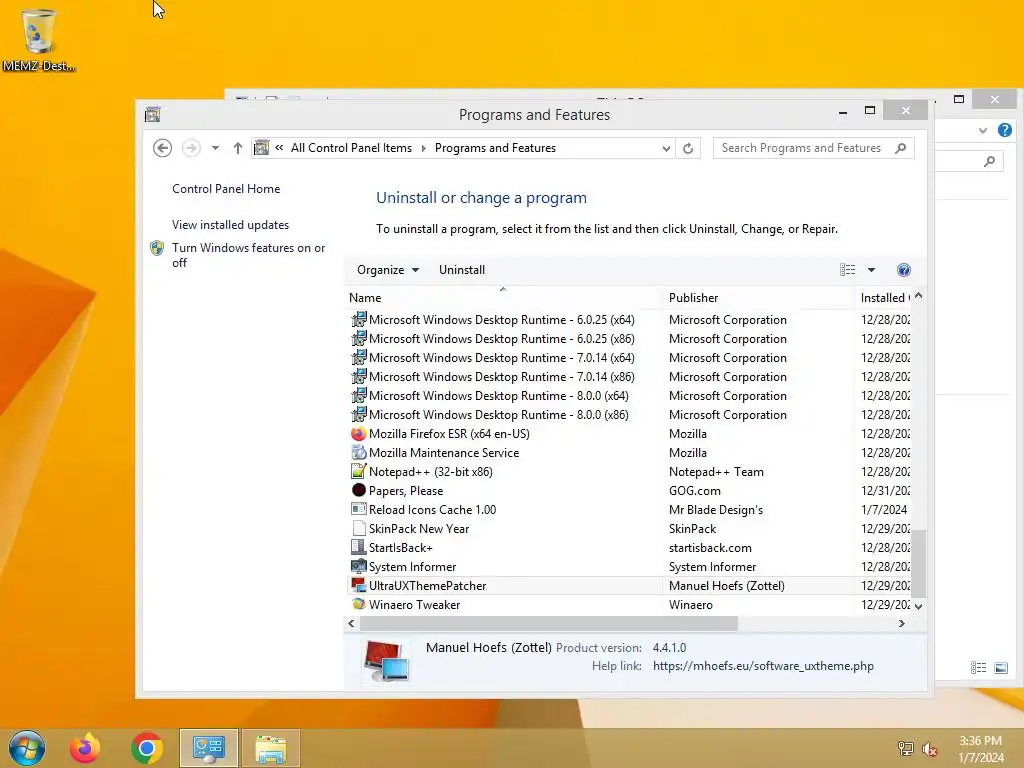This screenshot has width=1024, height=768.
Task: Select Microsoft Windows Desktop Runtime - 8.0.0 (x86)
Action: [498, 415]
